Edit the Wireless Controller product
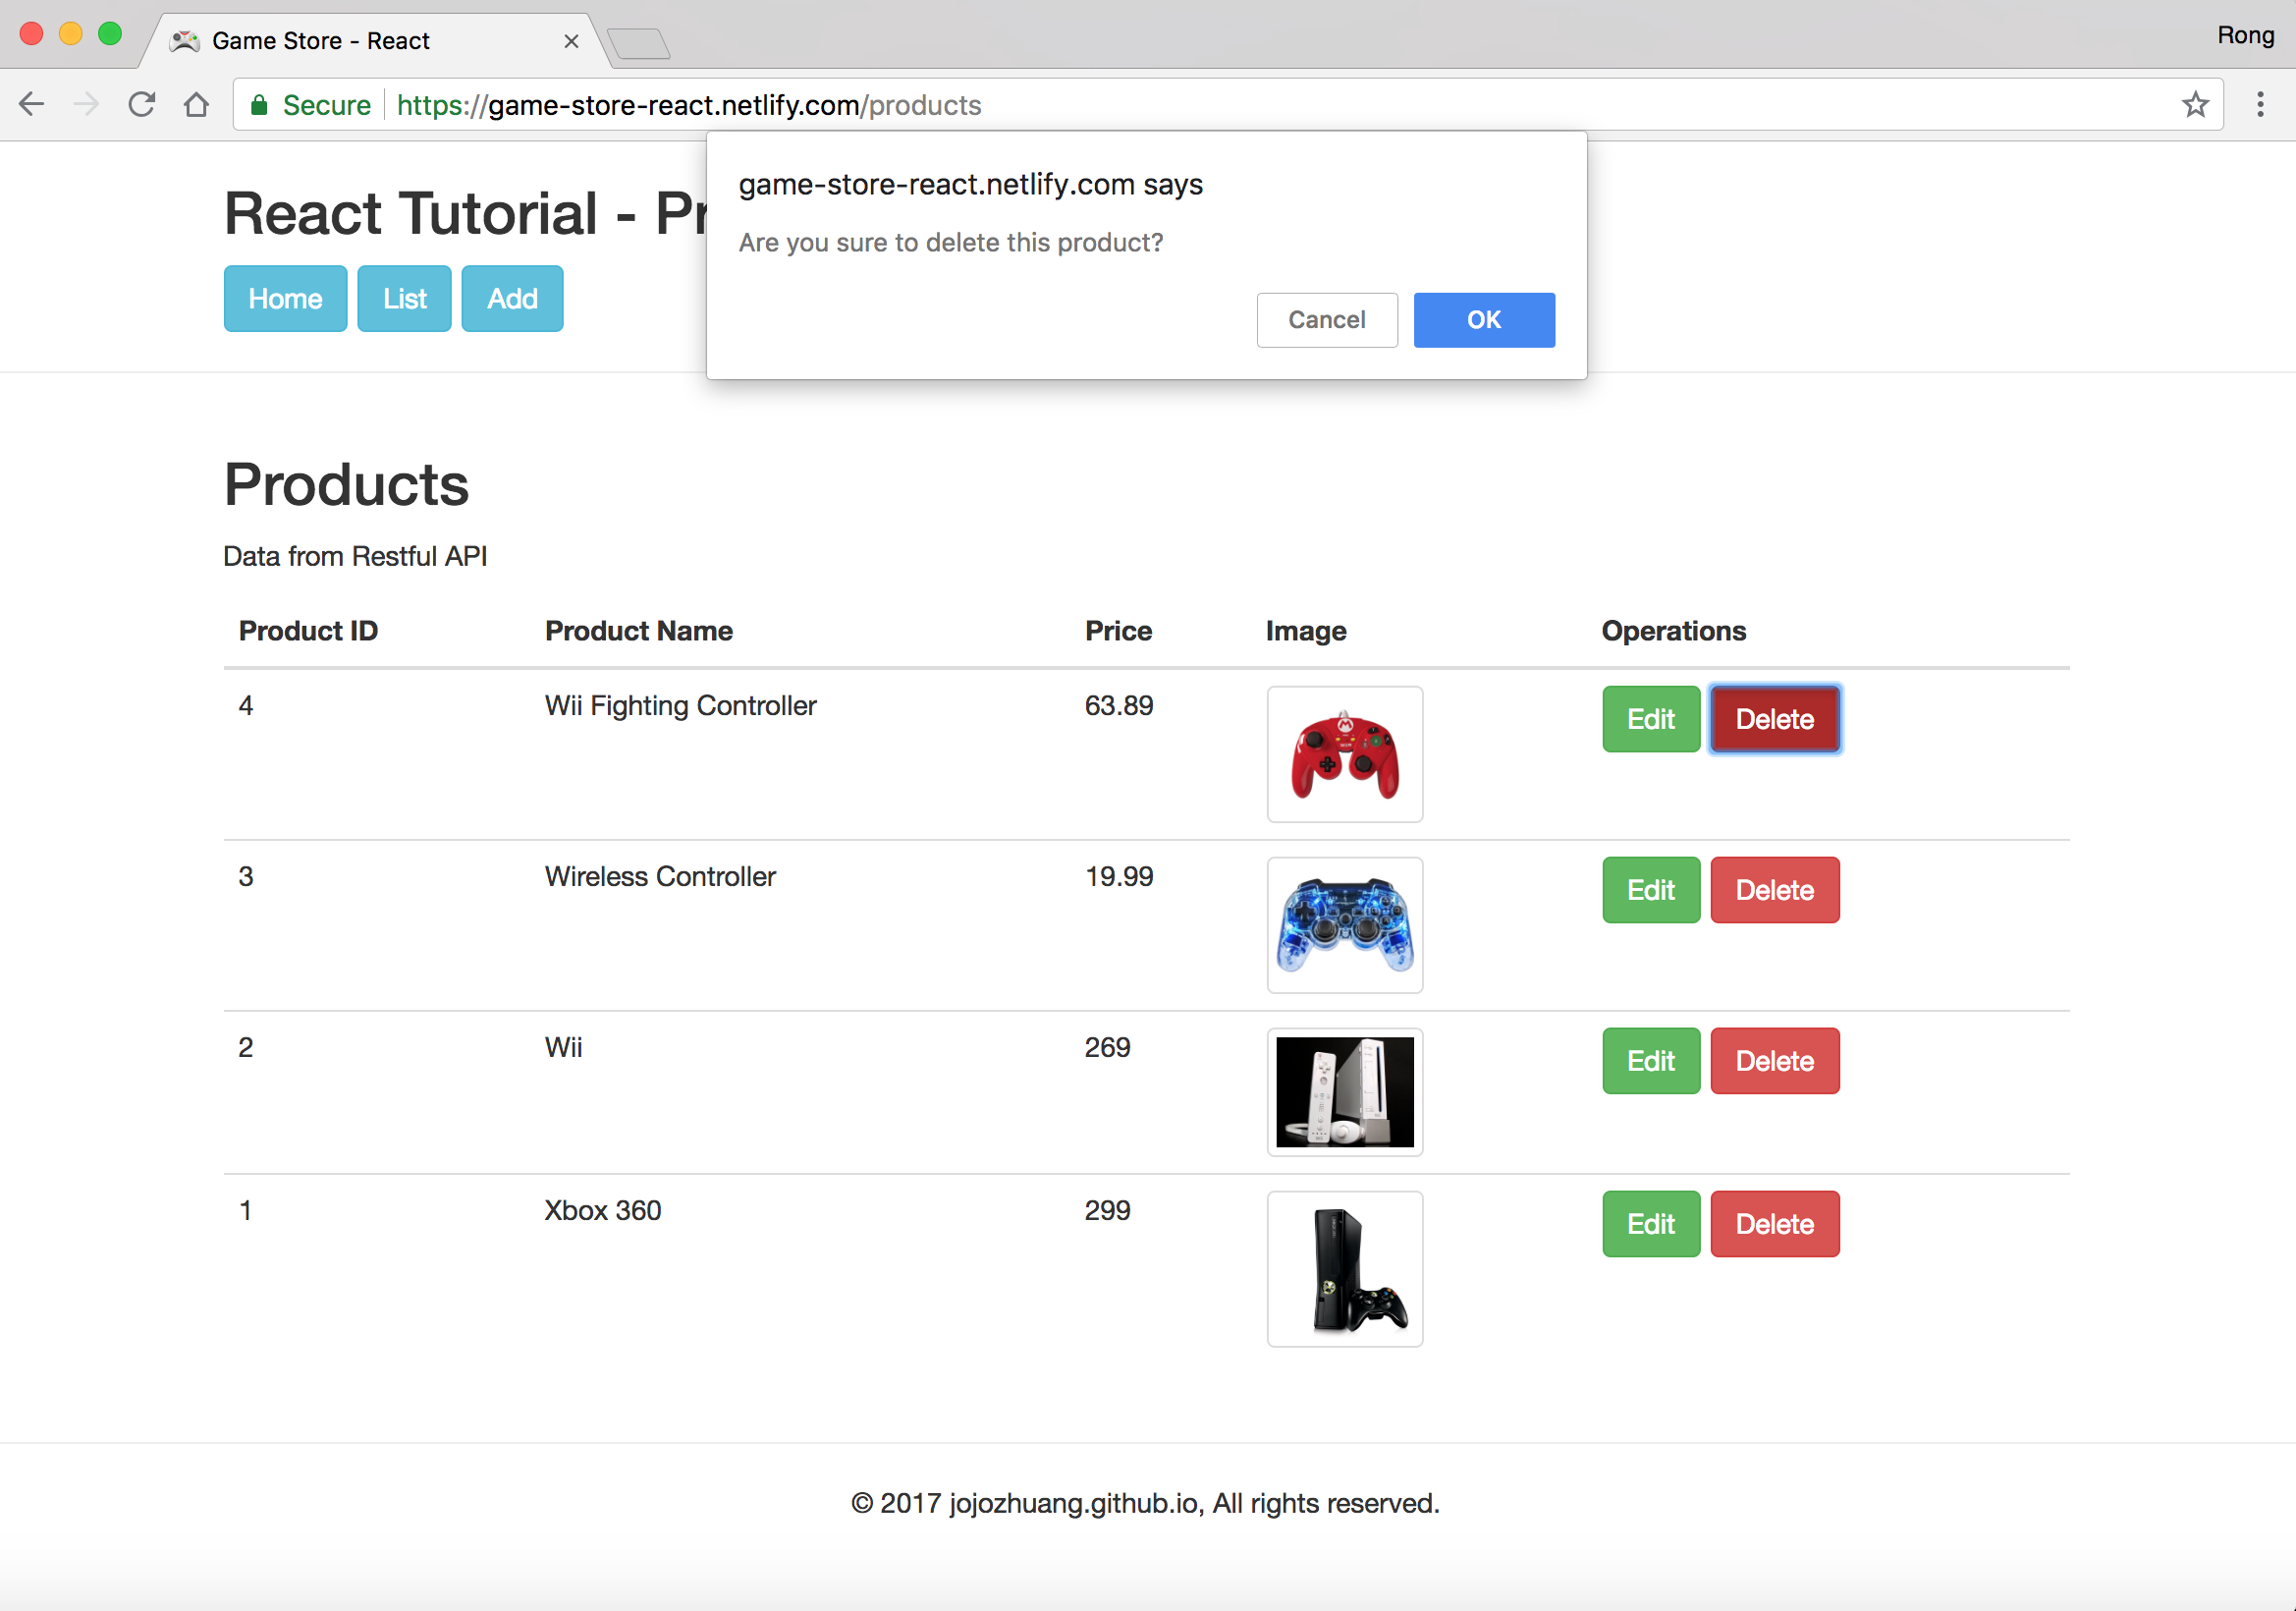Screen dimensions: 2296x1611 click(x=1651, y=890)
